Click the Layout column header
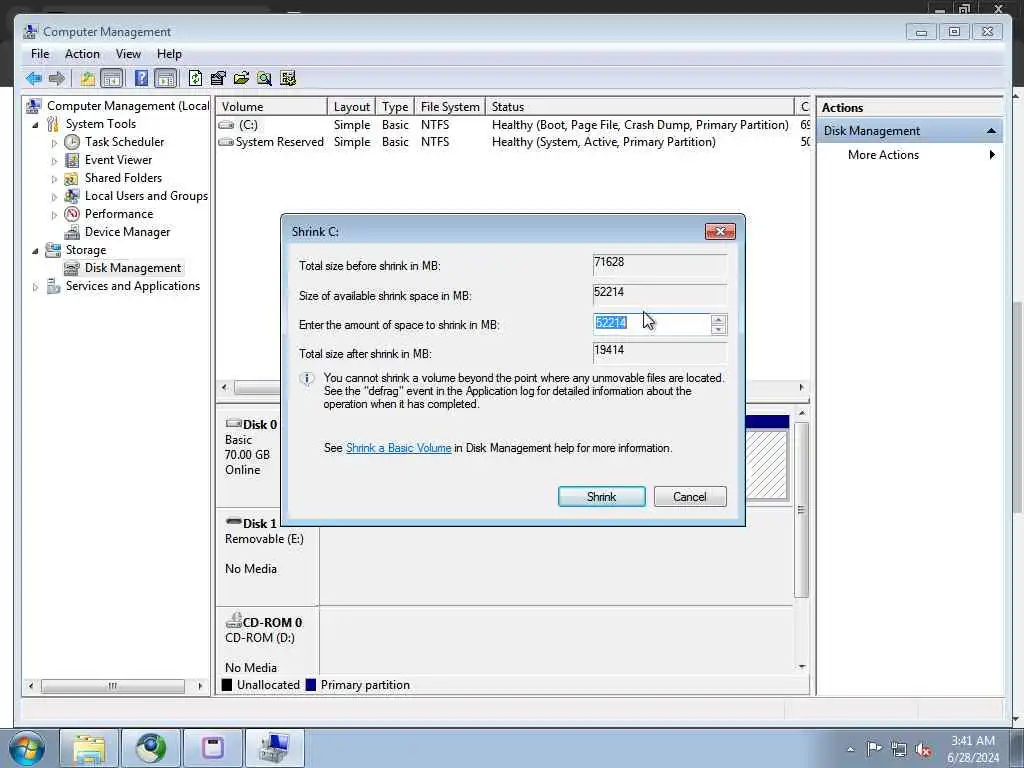This screenshot has width=1024, height=768. [x=351, y=106]
